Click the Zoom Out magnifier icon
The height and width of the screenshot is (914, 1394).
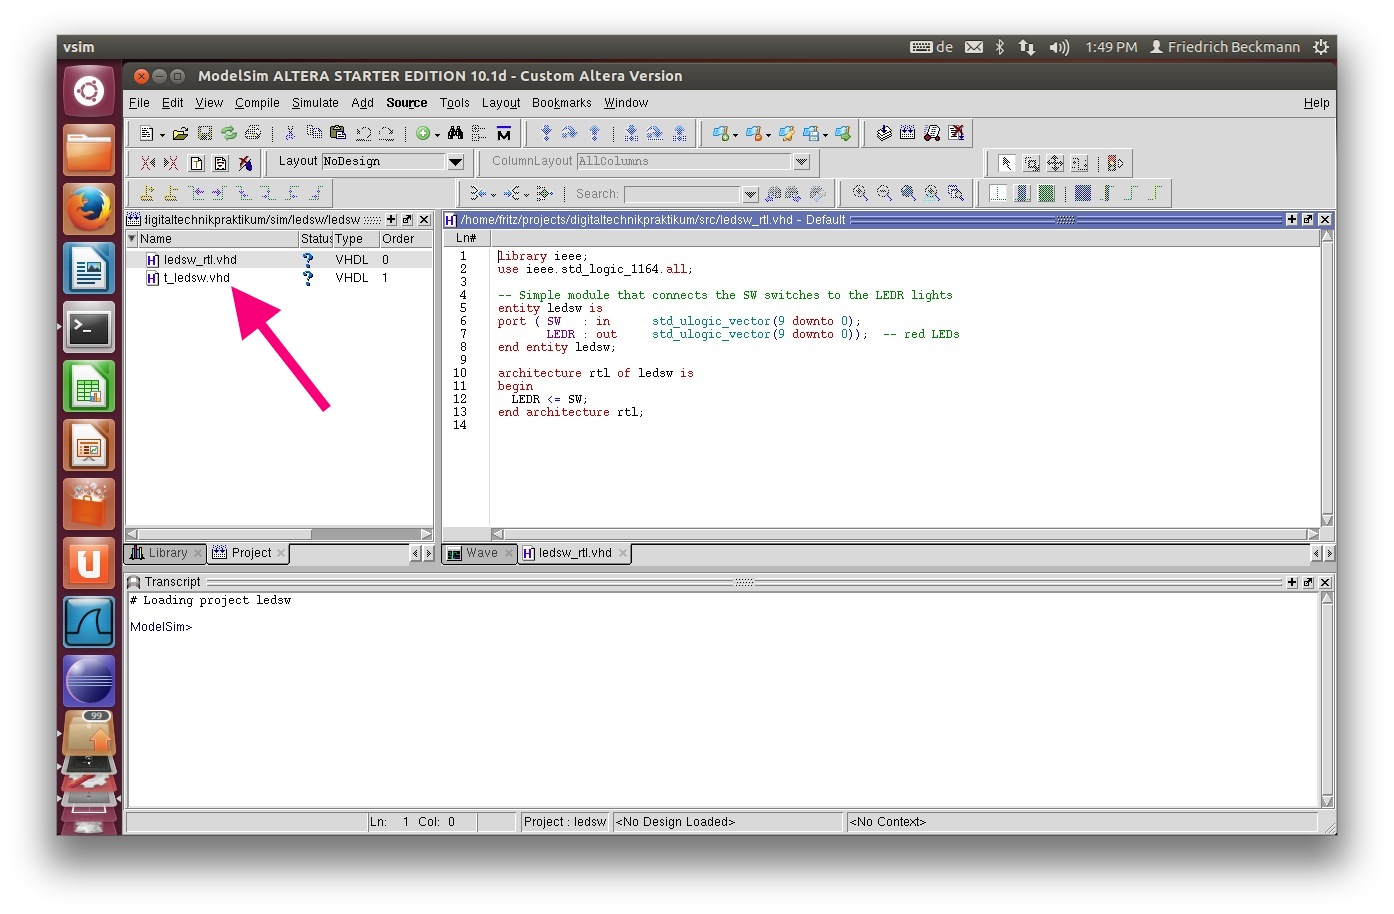coord(884,193)
